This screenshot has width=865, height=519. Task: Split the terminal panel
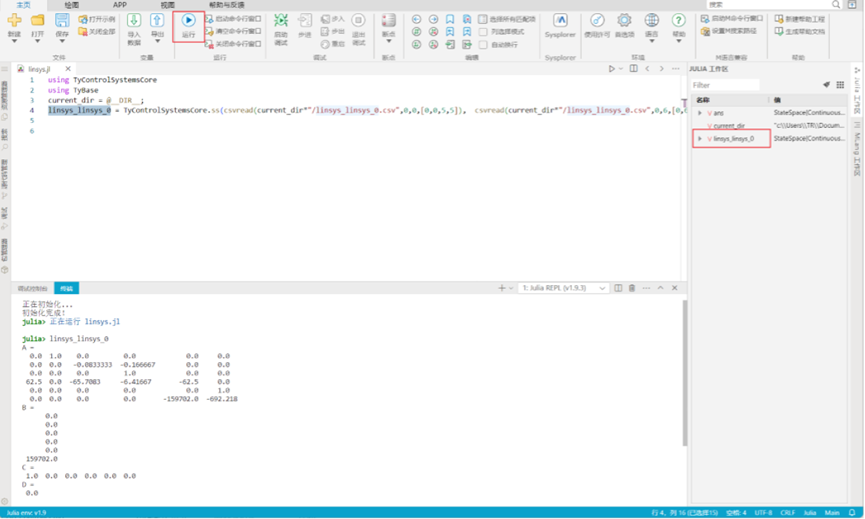coord(618,288)
